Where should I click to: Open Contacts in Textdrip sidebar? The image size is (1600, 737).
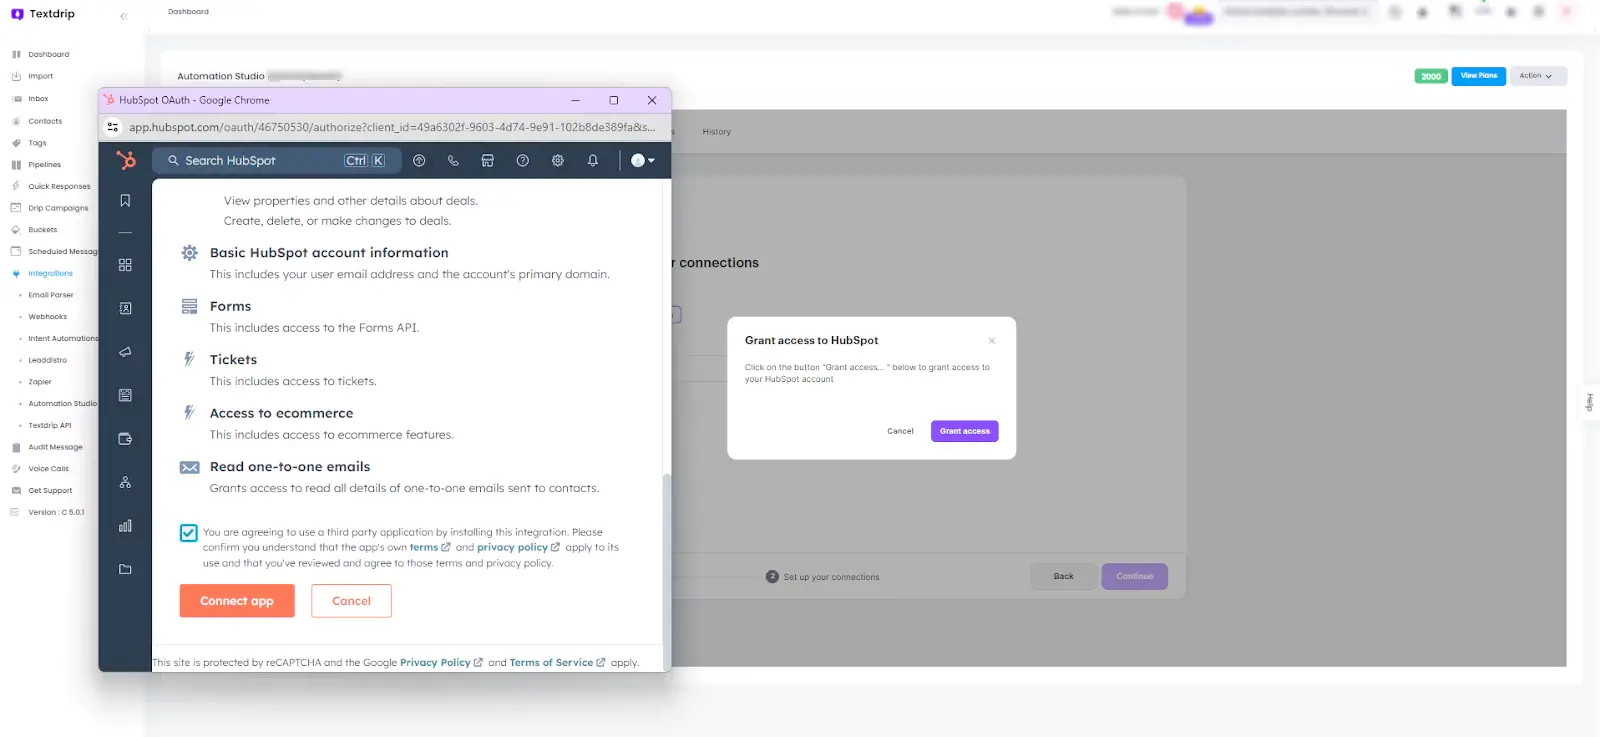[44, 121]
